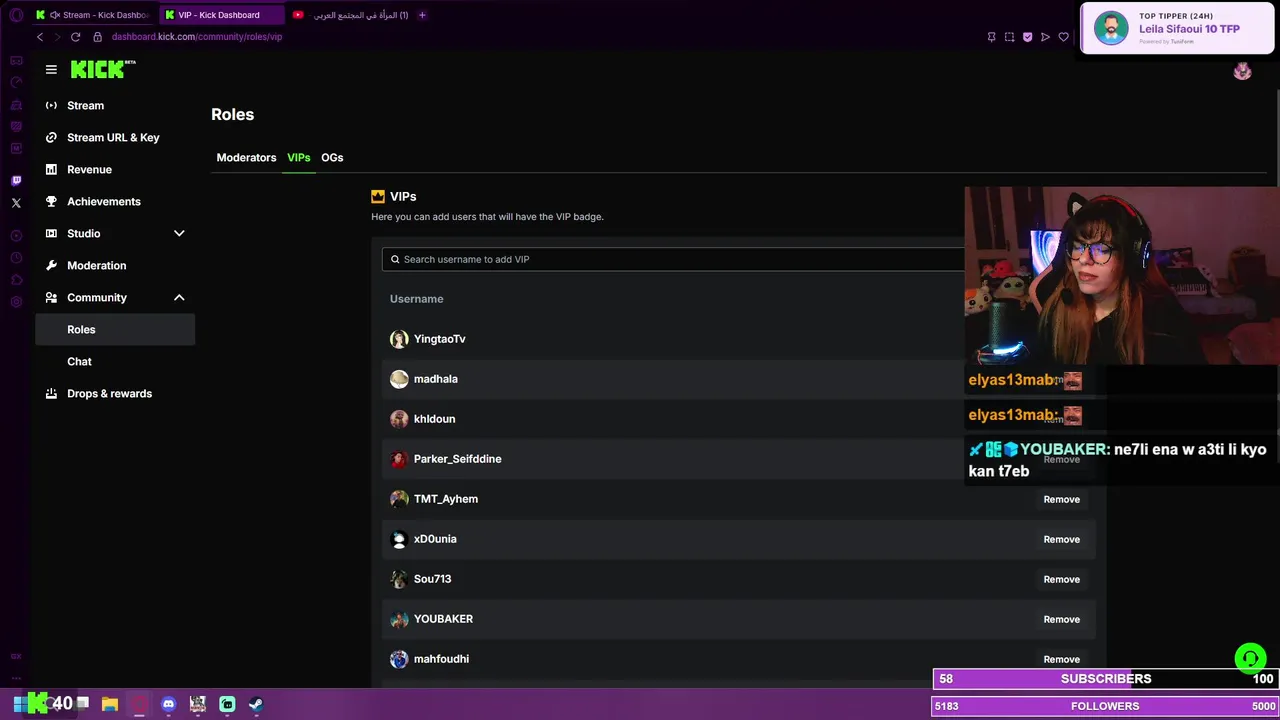The width and height of the screenshot is (1280, 720).
Task: Click the dashboard.kick.com address bar
Action: [x=197, y=37]
